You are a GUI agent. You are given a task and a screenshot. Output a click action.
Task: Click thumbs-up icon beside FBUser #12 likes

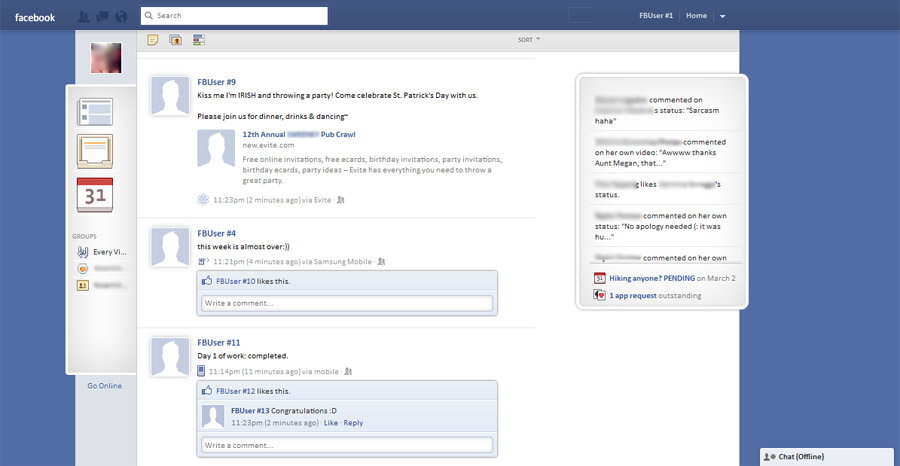tap(207, 391)
